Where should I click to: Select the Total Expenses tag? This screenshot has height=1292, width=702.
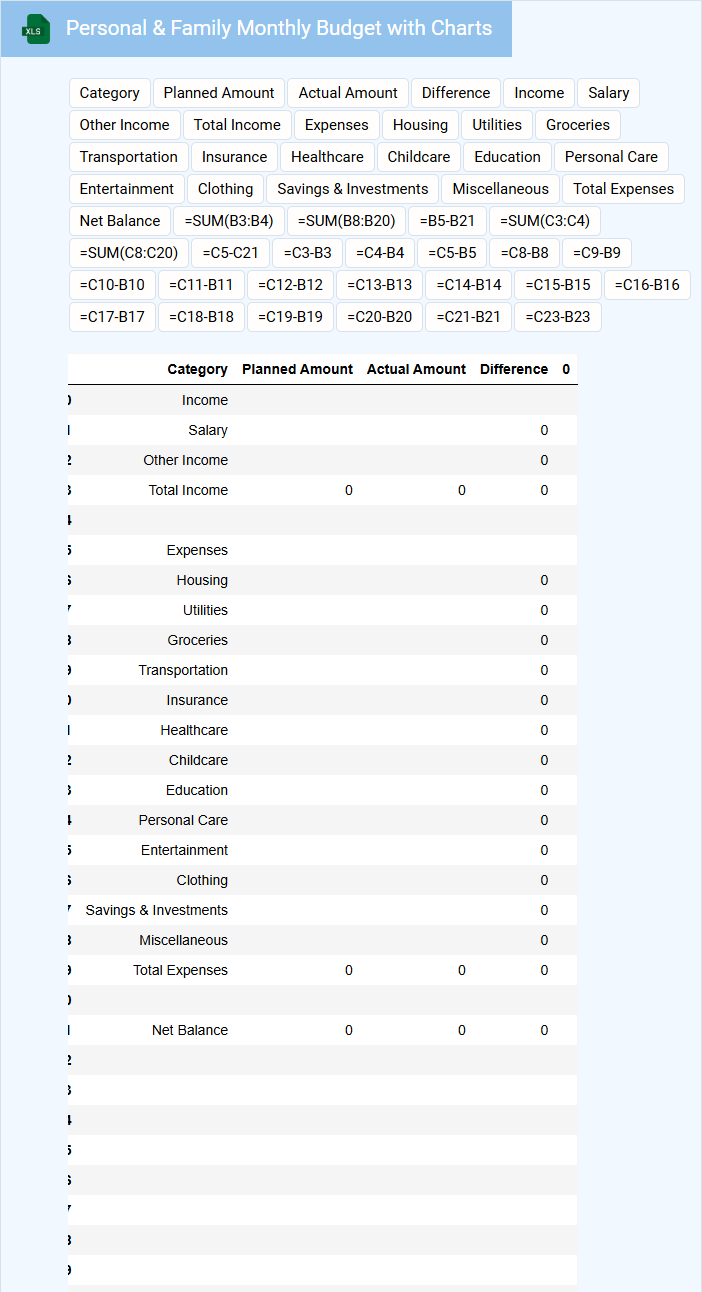click(x=623, y=189)
